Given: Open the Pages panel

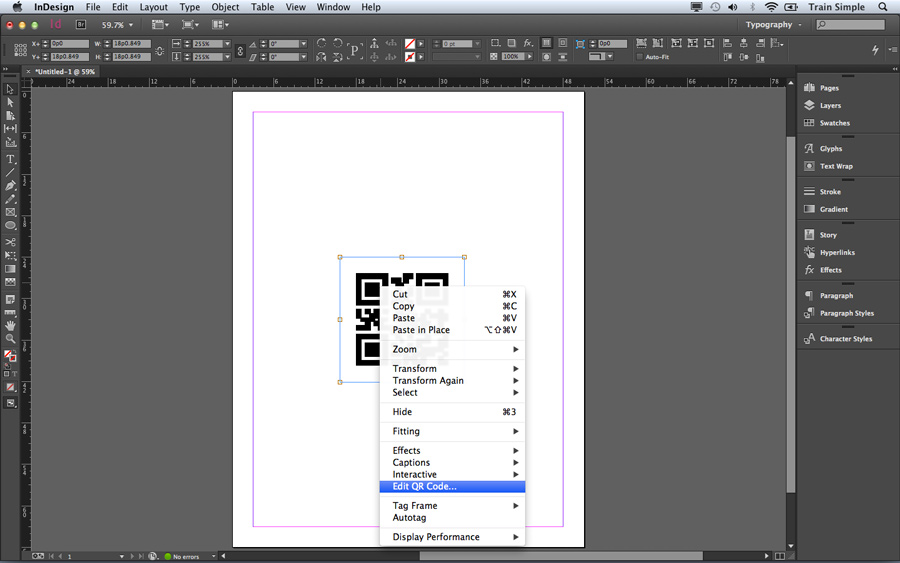Looking at the screenshot, I should coord(829,88).
